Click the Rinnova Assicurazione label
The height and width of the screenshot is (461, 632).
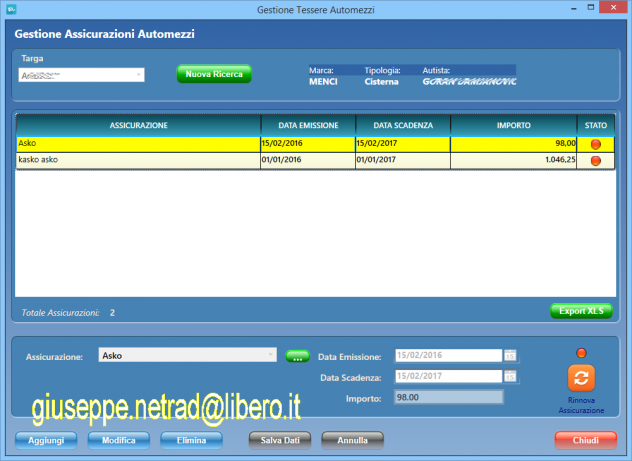(581, 405)
